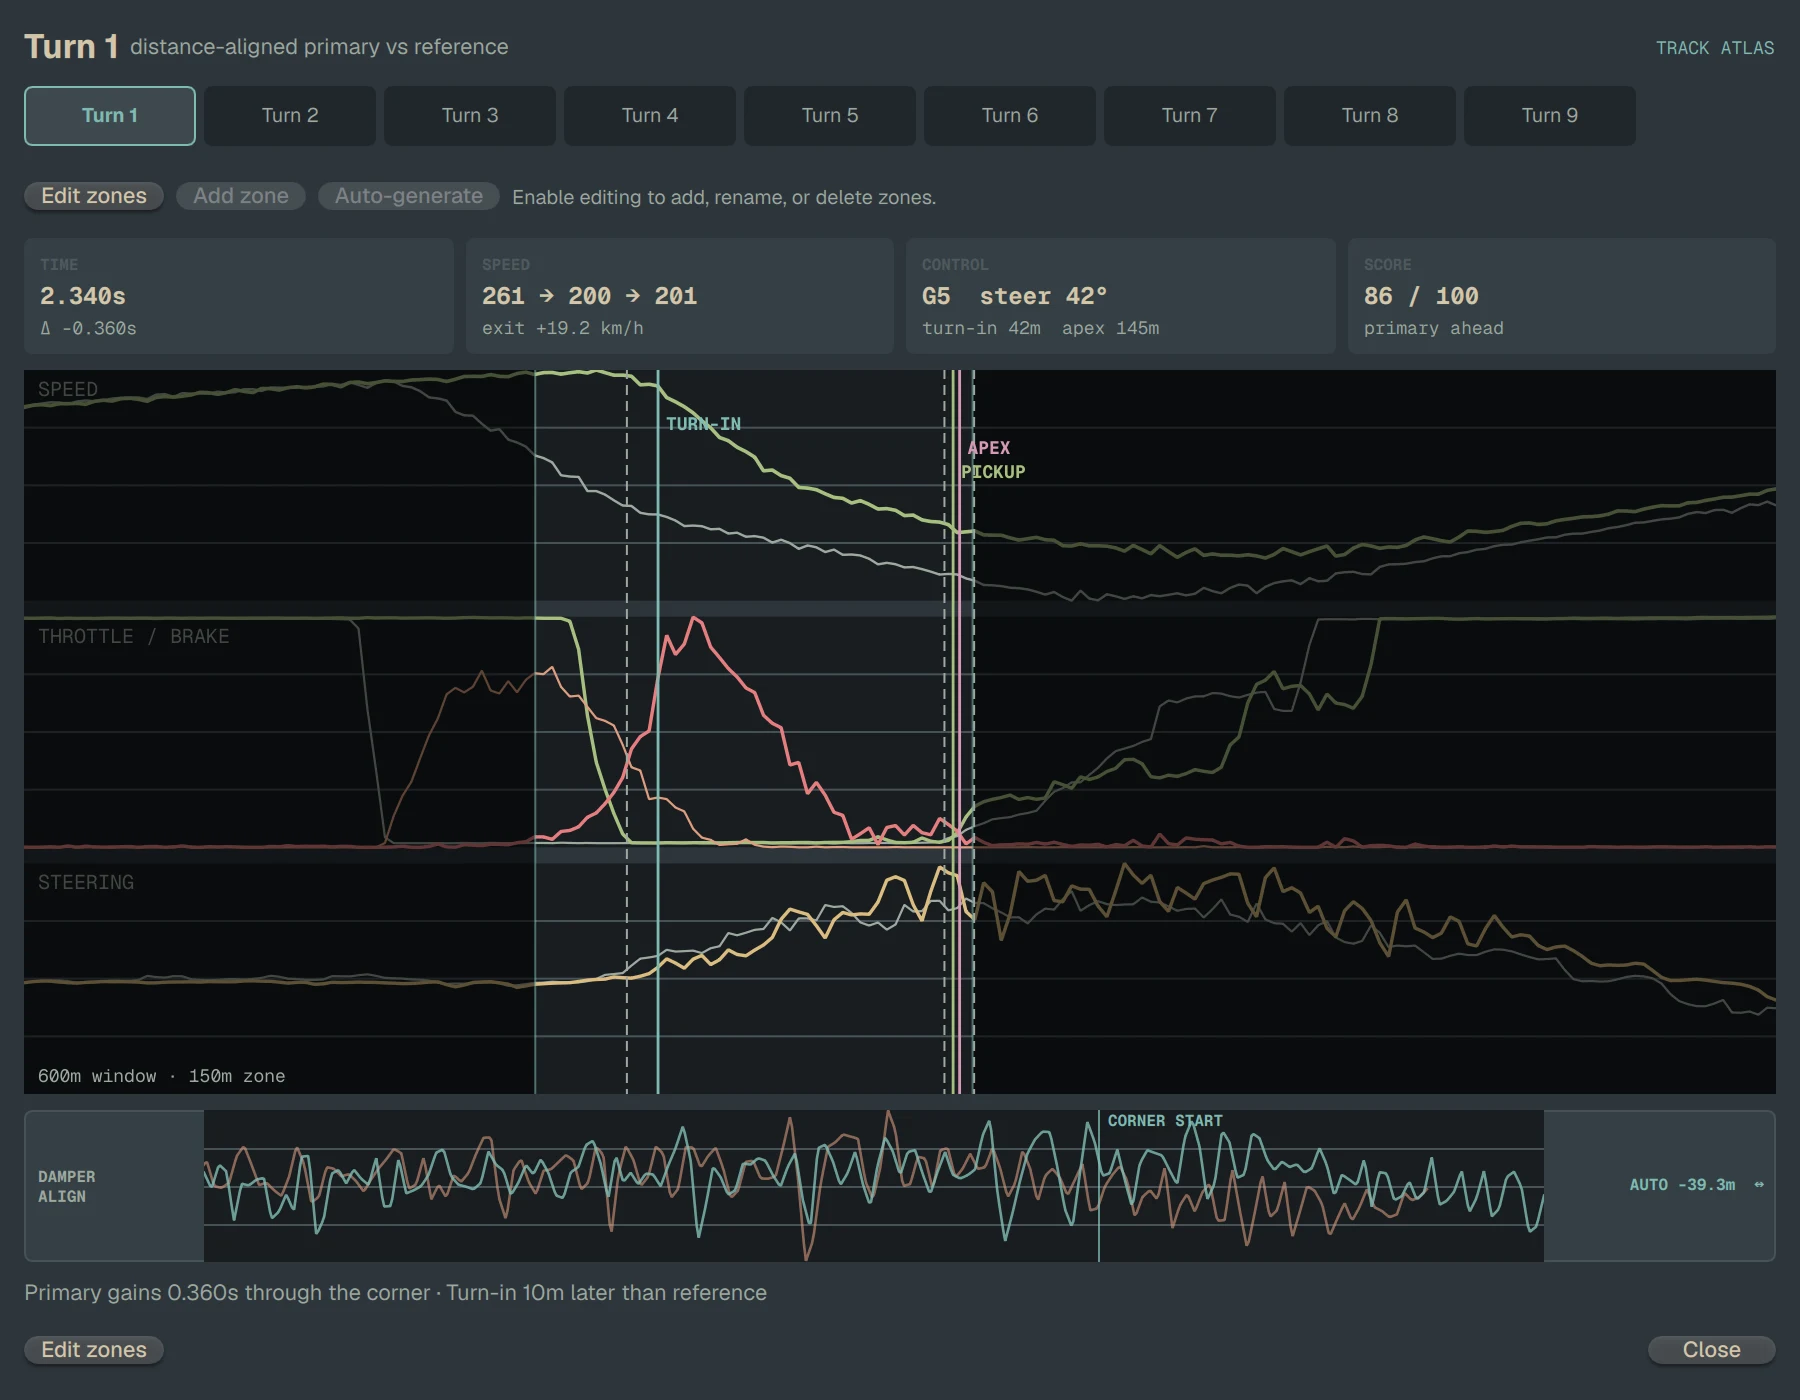
Task: Click the horizontal arrows icon beside AUTO offset
Action: (x=1759, y=1185)
